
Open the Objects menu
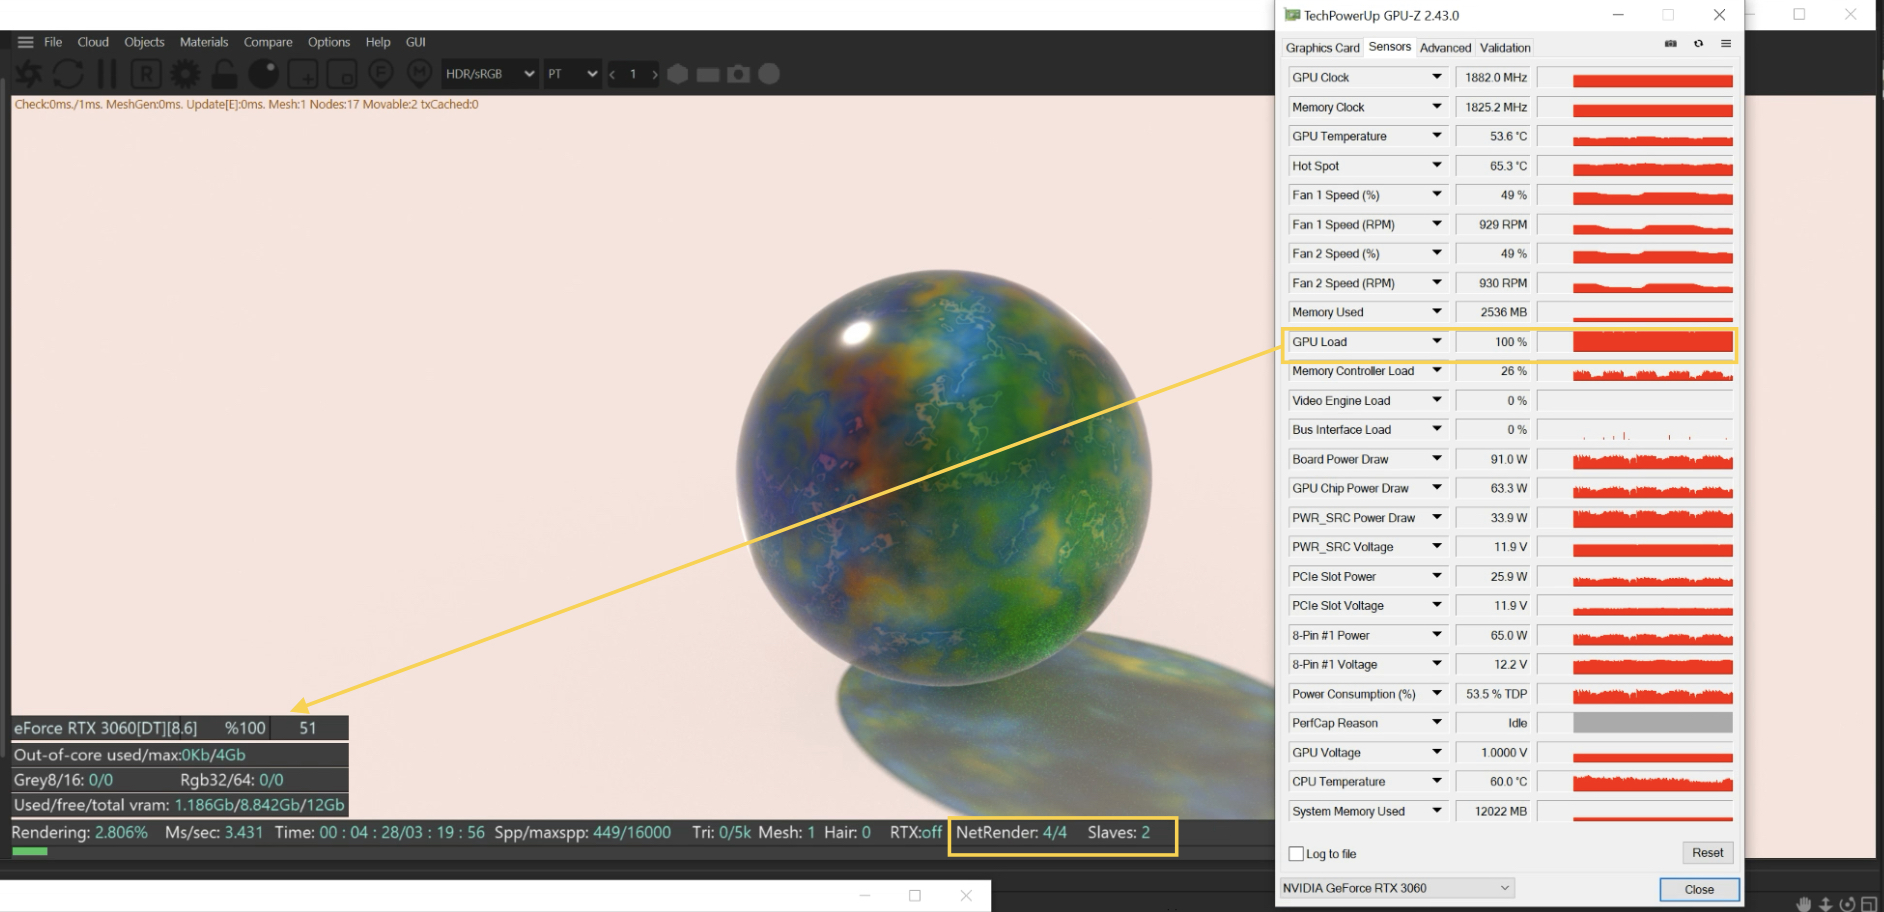(x=144, y=42)
